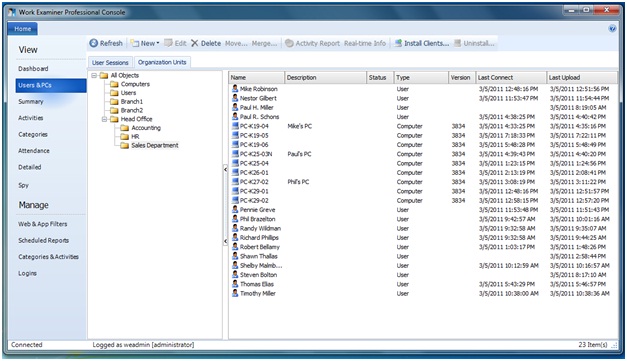Select the All Objects folder
627x361 pixels.
(x=120, y=75)
